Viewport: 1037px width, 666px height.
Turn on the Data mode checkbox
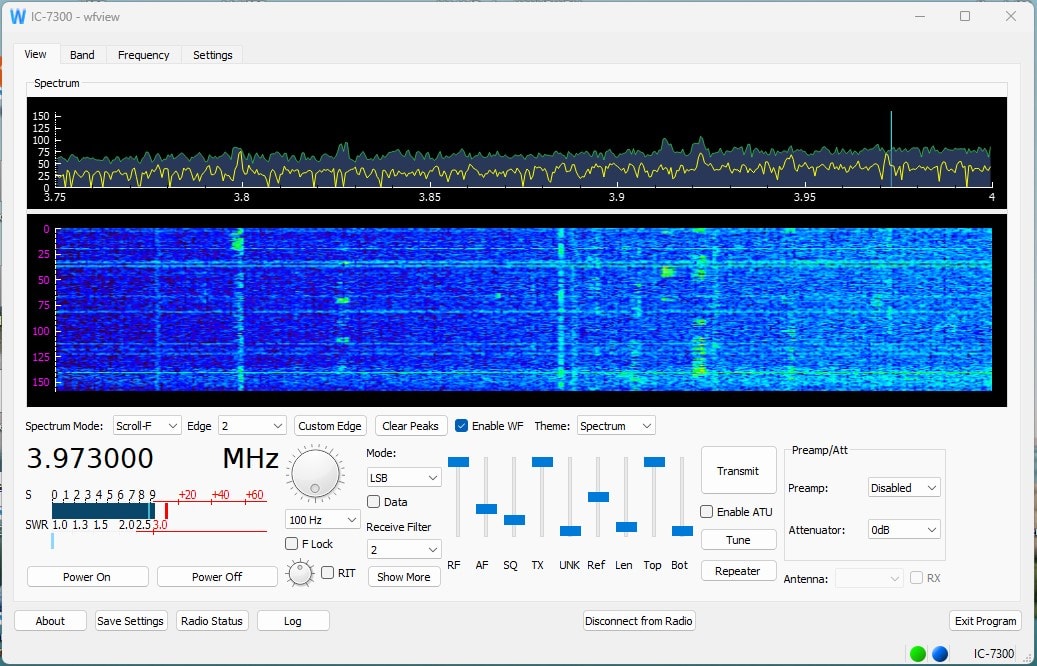[x=374, y=502]
